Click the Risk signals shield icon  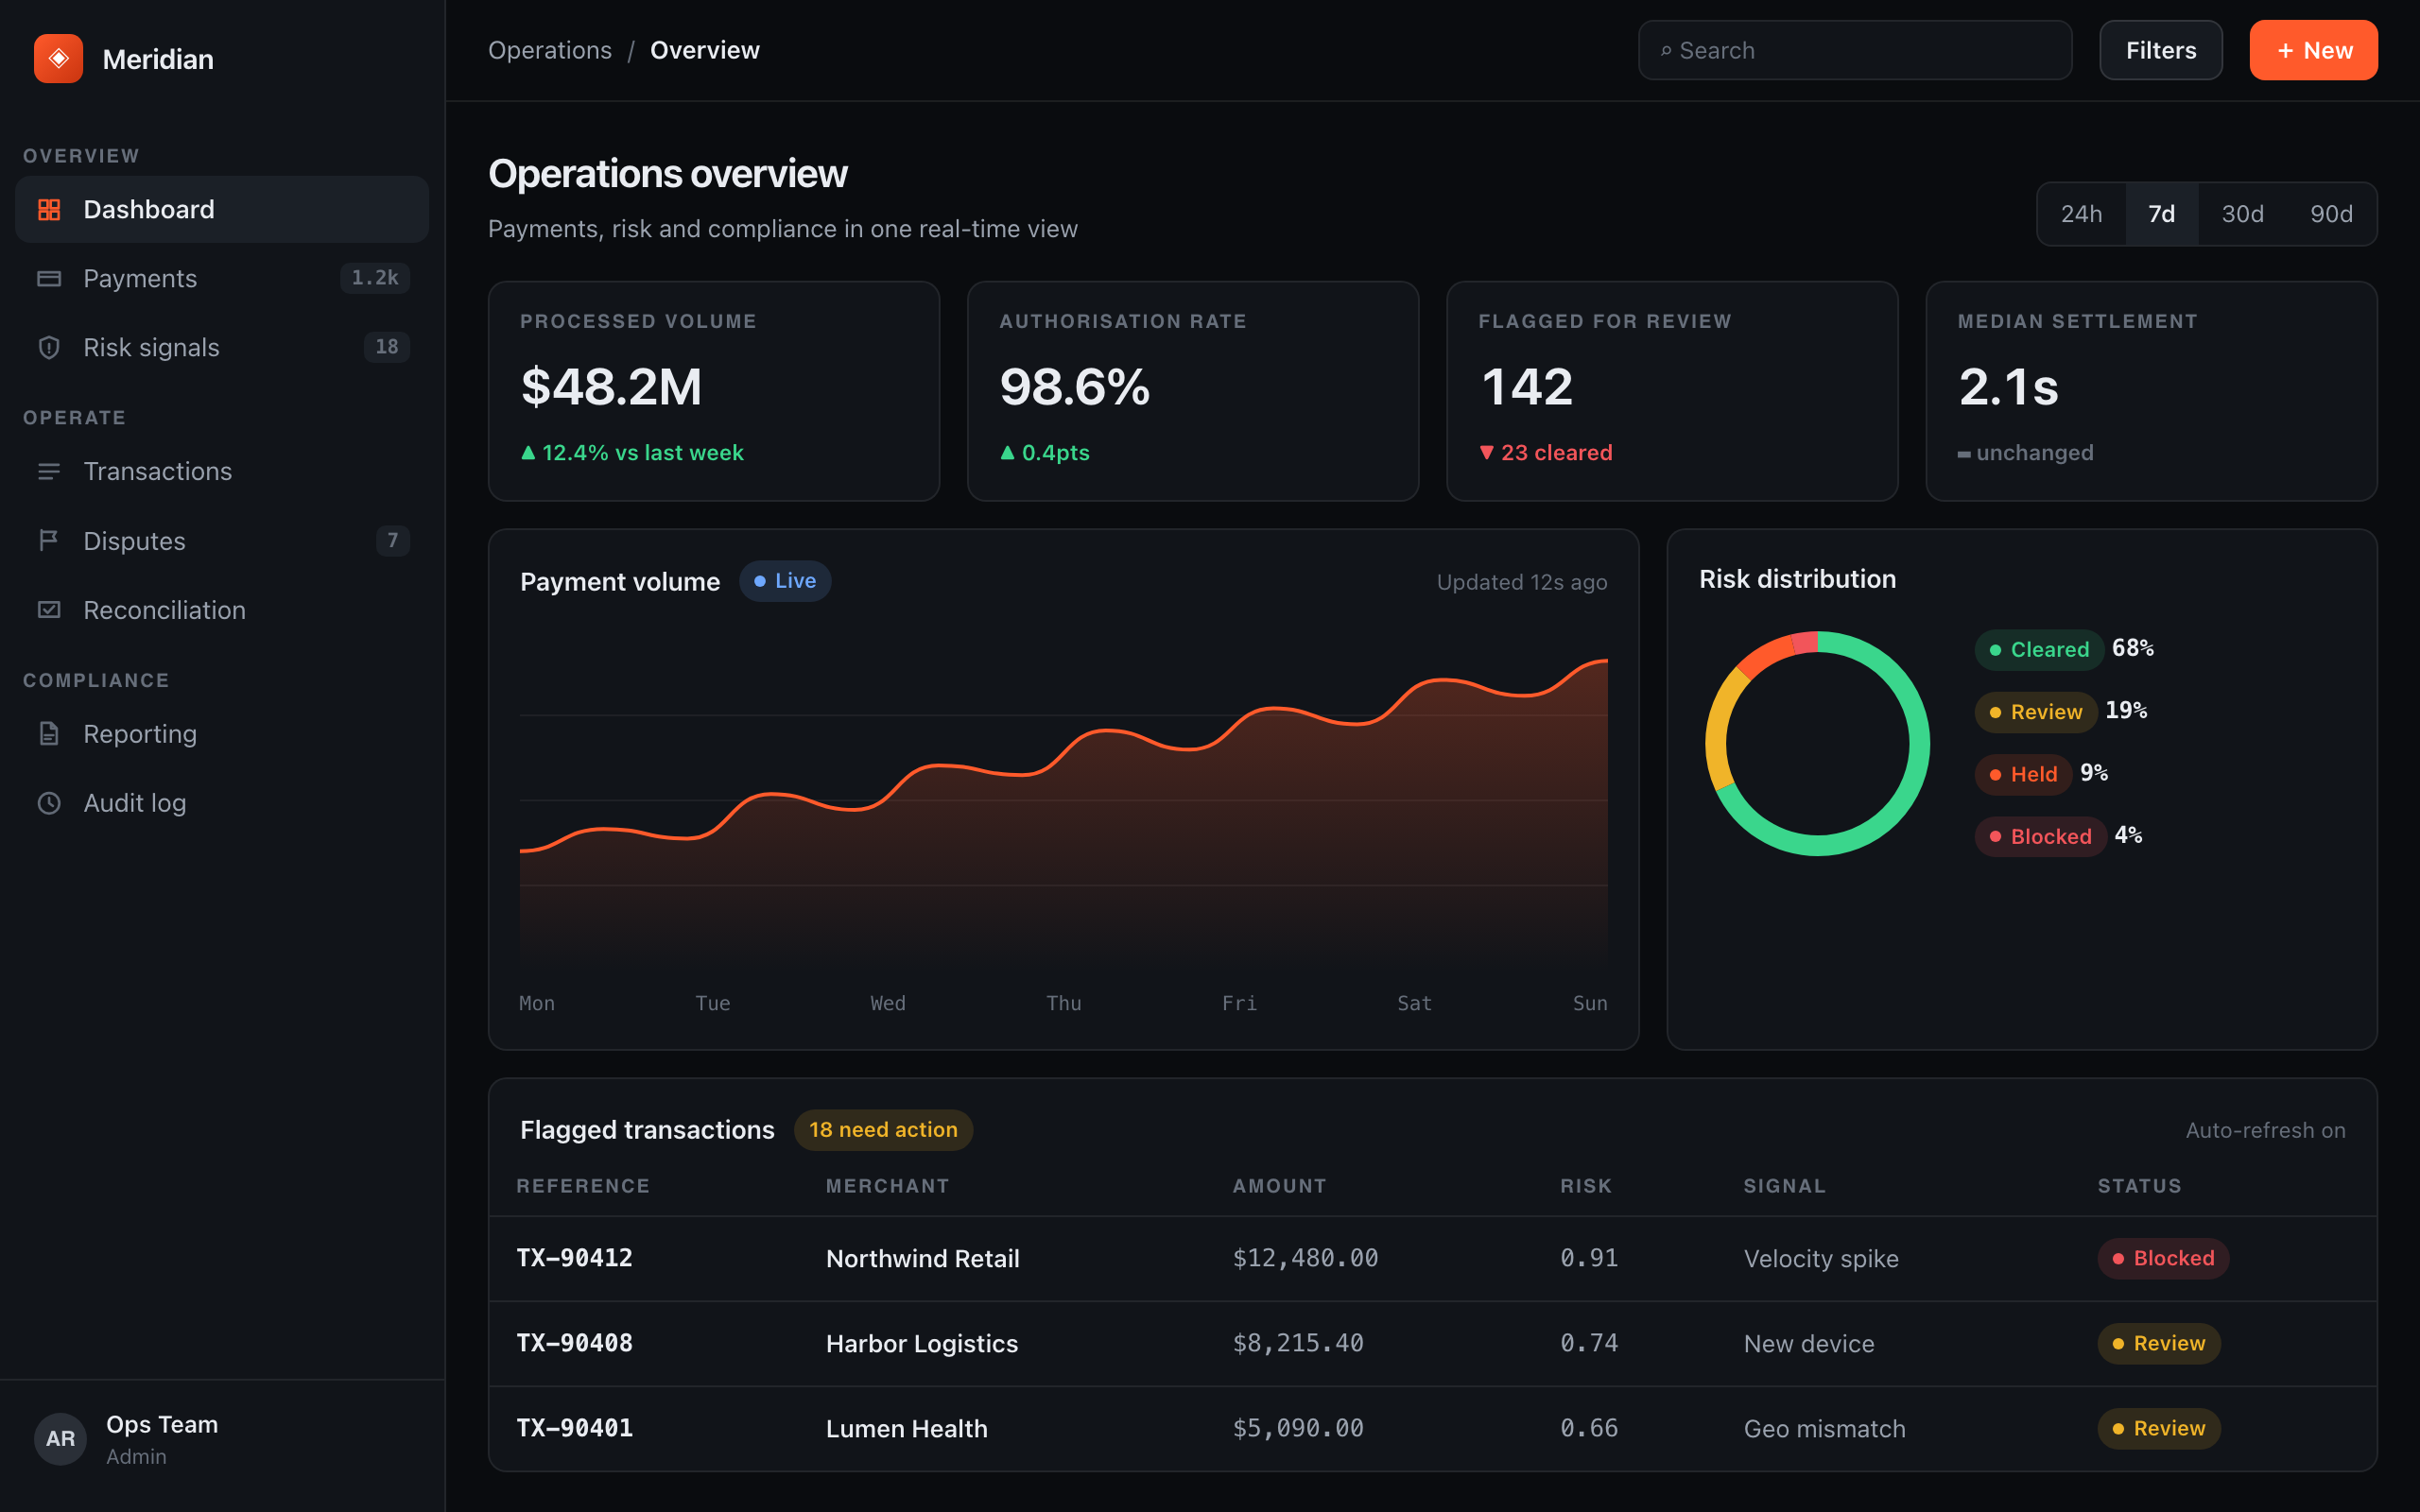coord(49,347)
